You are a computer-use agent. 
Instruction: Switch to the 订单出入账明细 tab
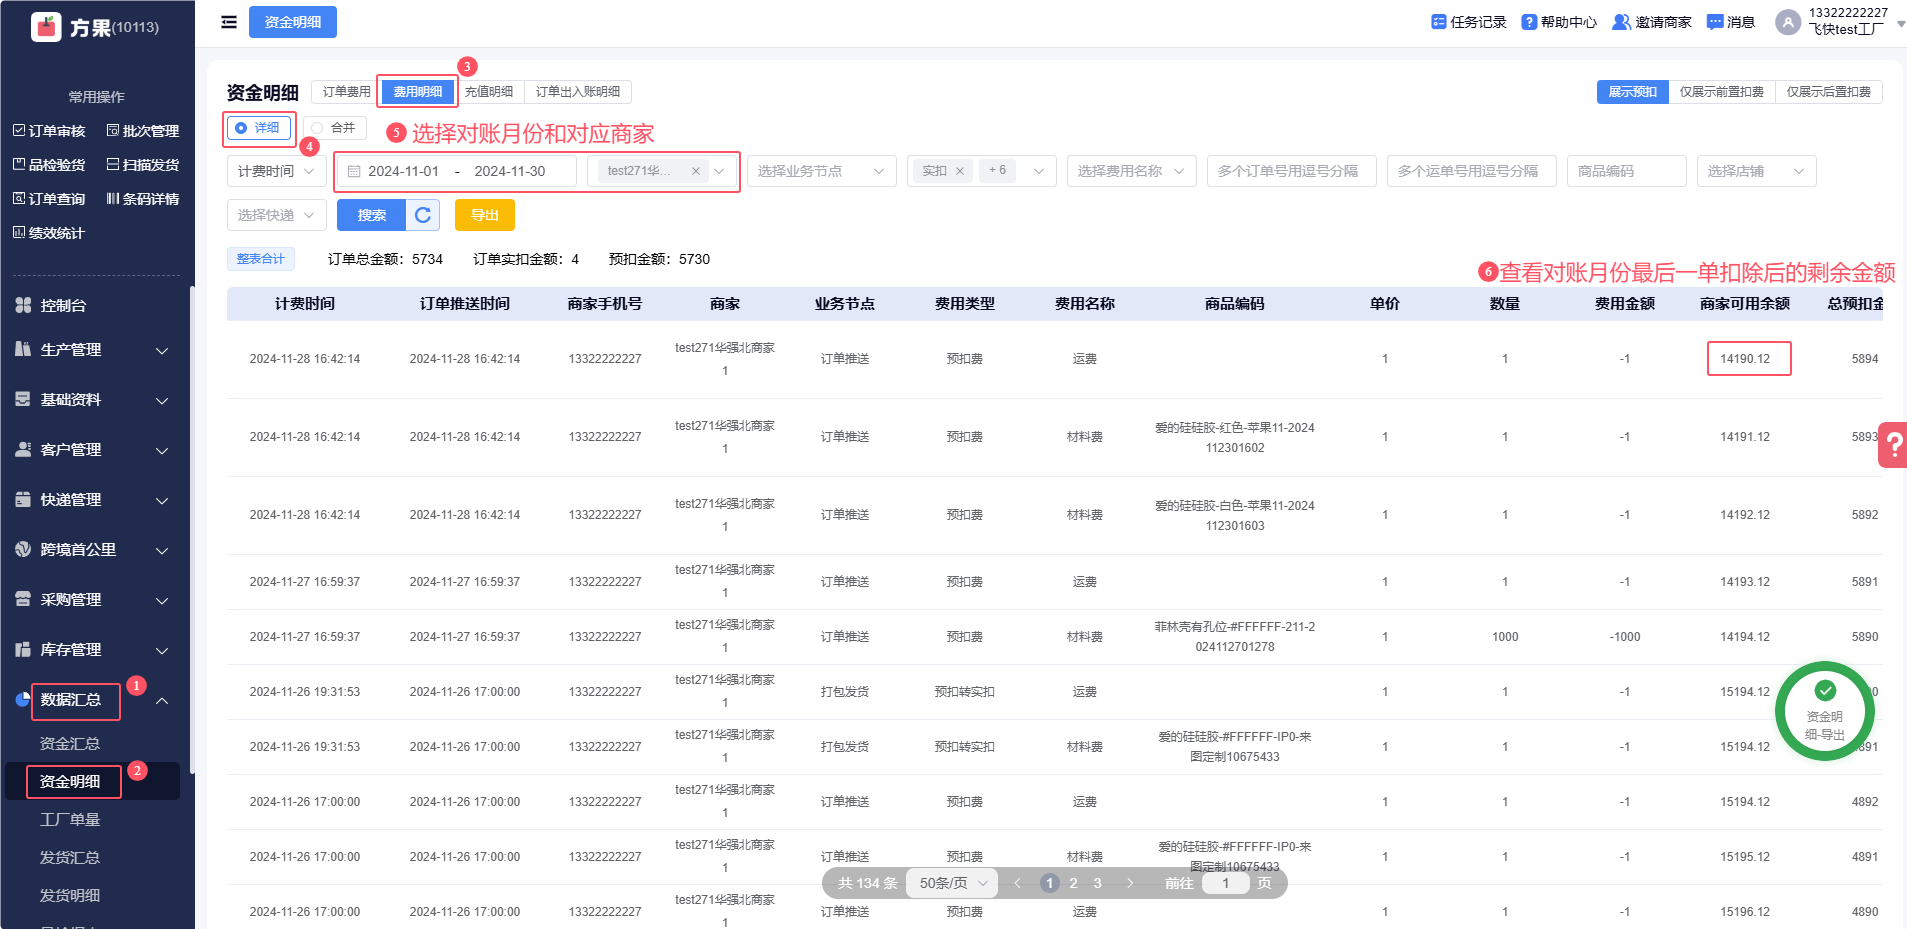click(577, 92)
